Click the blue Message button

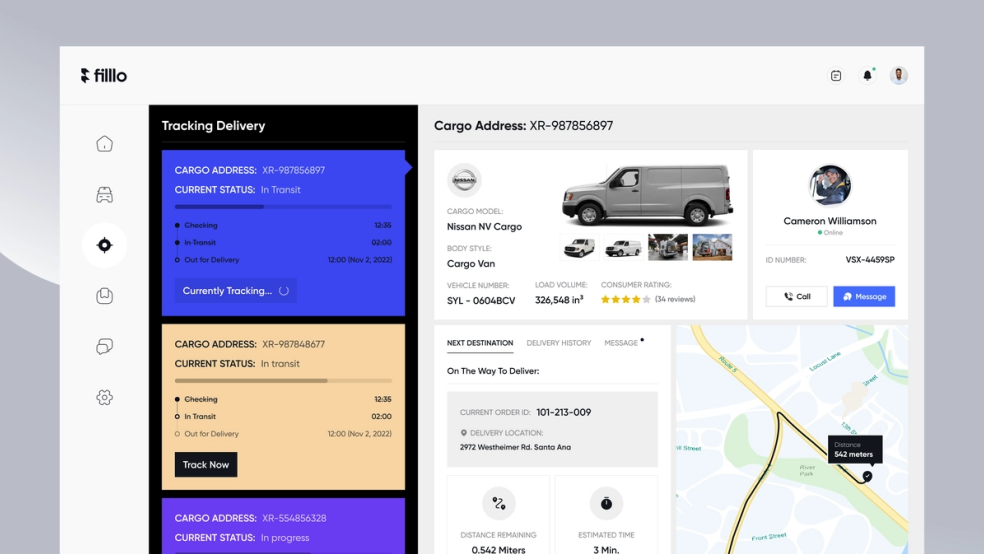(x=864, y=297)
